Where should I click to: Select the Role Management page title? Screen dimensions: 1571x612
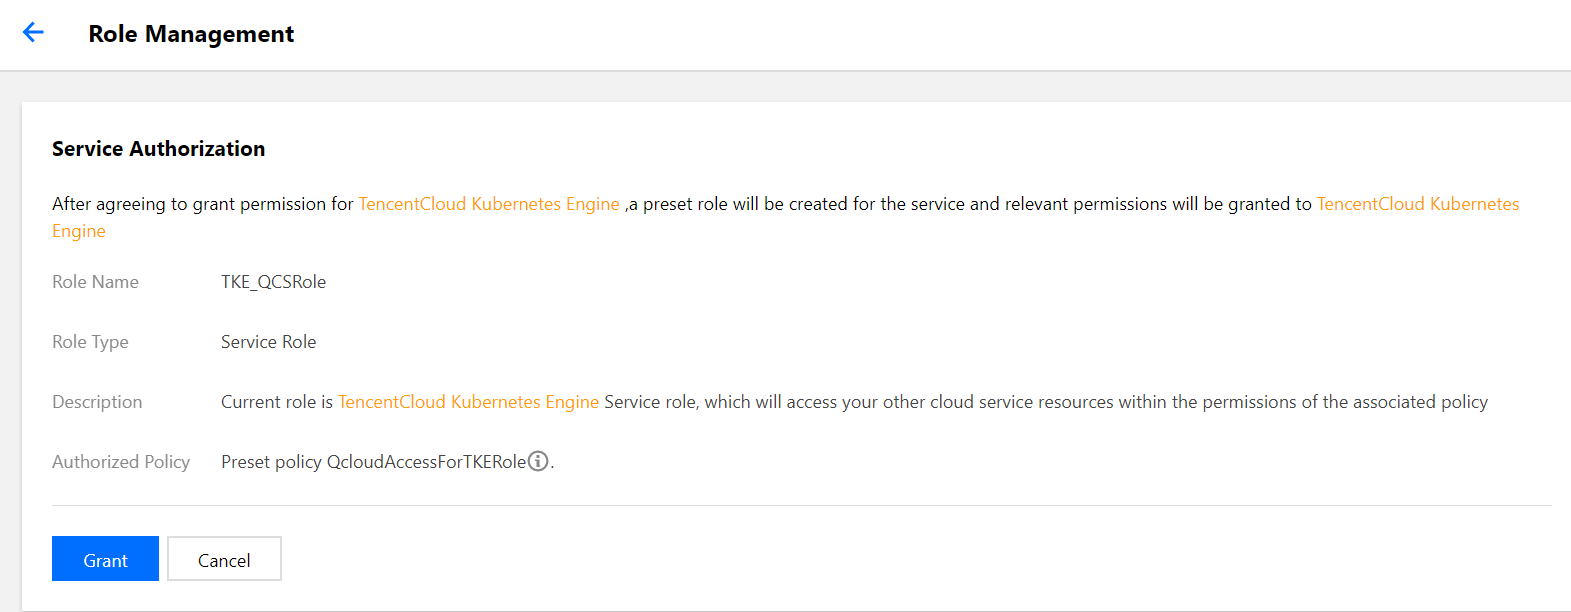(x=191, y=34)
